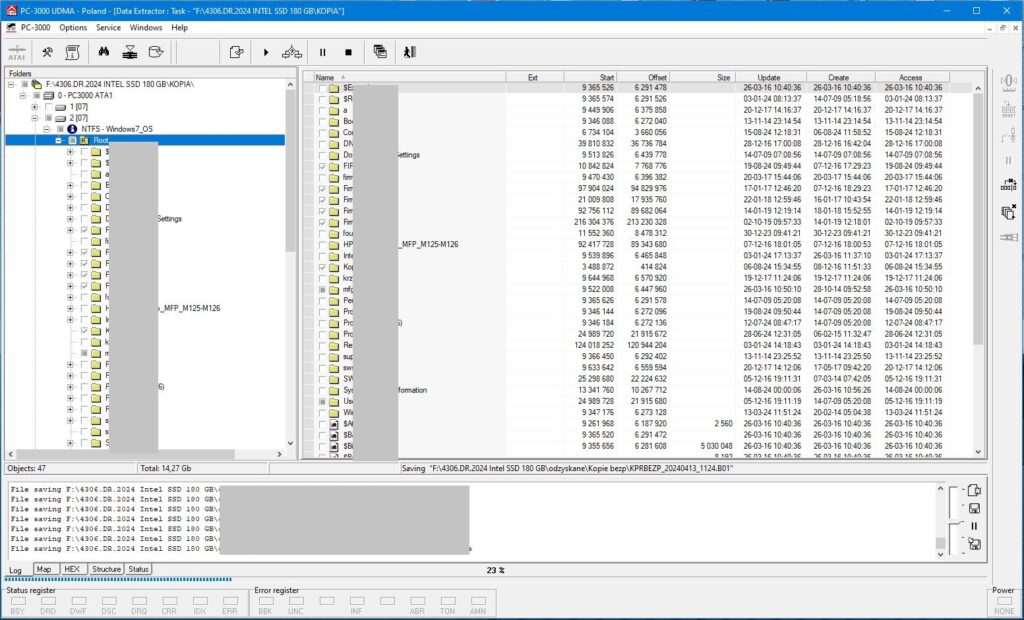Open the Windows menu

click(146, 27)
